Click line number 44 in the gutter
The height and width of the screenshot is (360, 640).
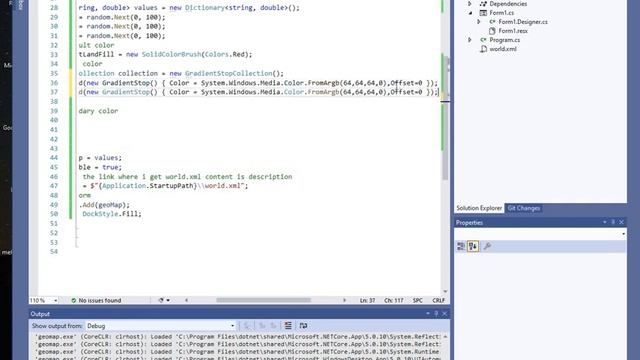(x=54, y=158)
